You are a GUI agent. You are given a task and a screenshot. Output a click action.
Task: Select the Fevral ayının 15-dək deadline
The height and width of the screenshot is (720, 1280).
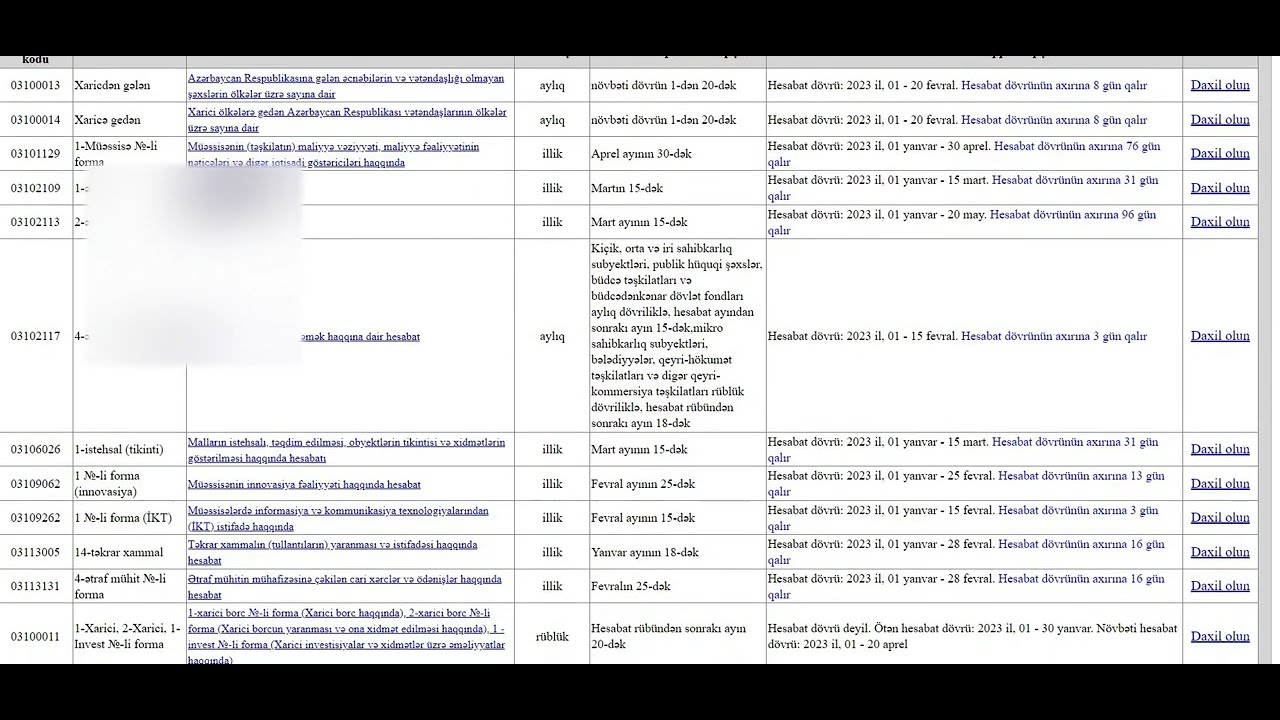pyautogui.click(x=643, y=517)
